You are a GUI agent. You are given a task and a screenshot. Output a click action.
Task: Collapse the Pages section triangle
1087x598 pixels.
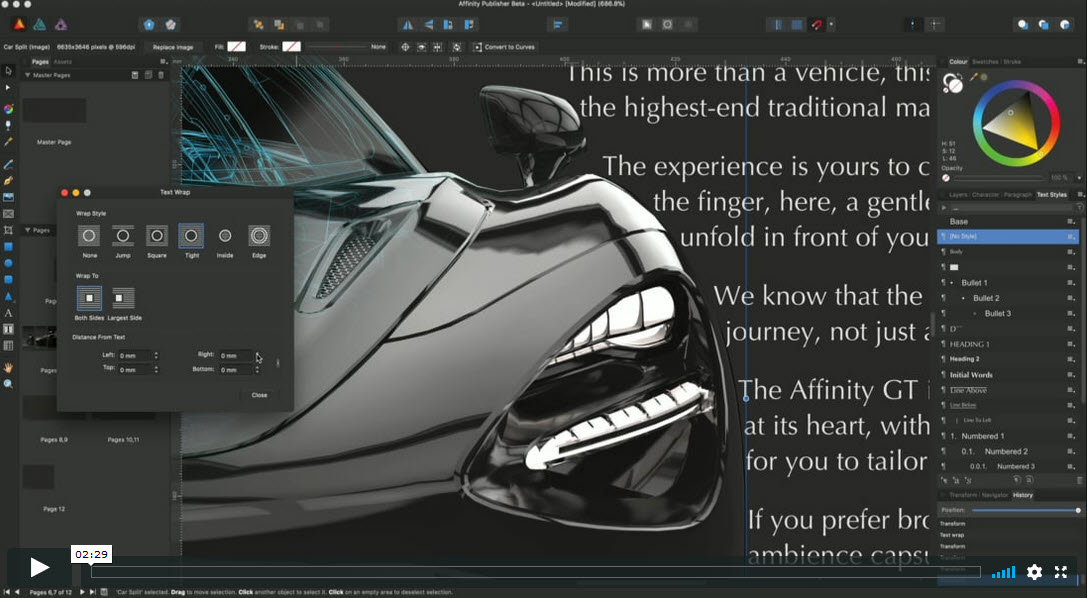pyautogui.click(x=28, y=230)
